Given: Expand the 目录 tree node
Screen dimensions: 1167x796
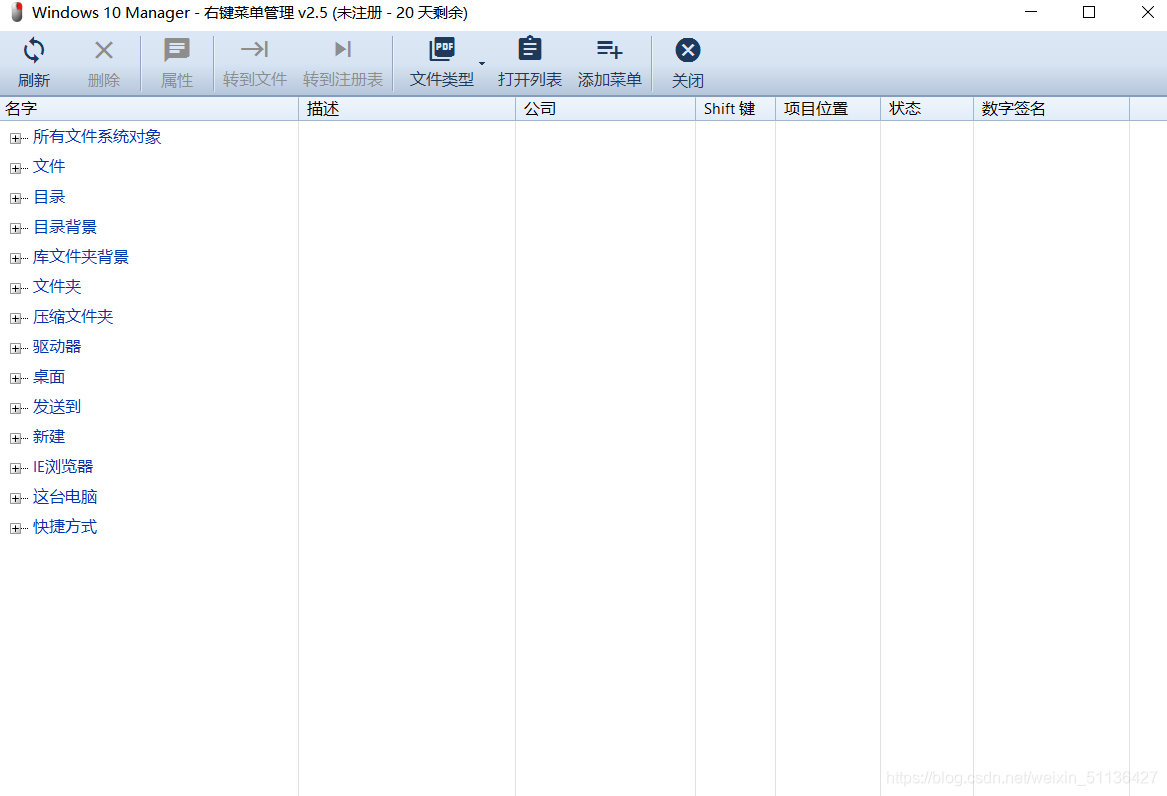Looking at the screenshot, I should 15,198.
